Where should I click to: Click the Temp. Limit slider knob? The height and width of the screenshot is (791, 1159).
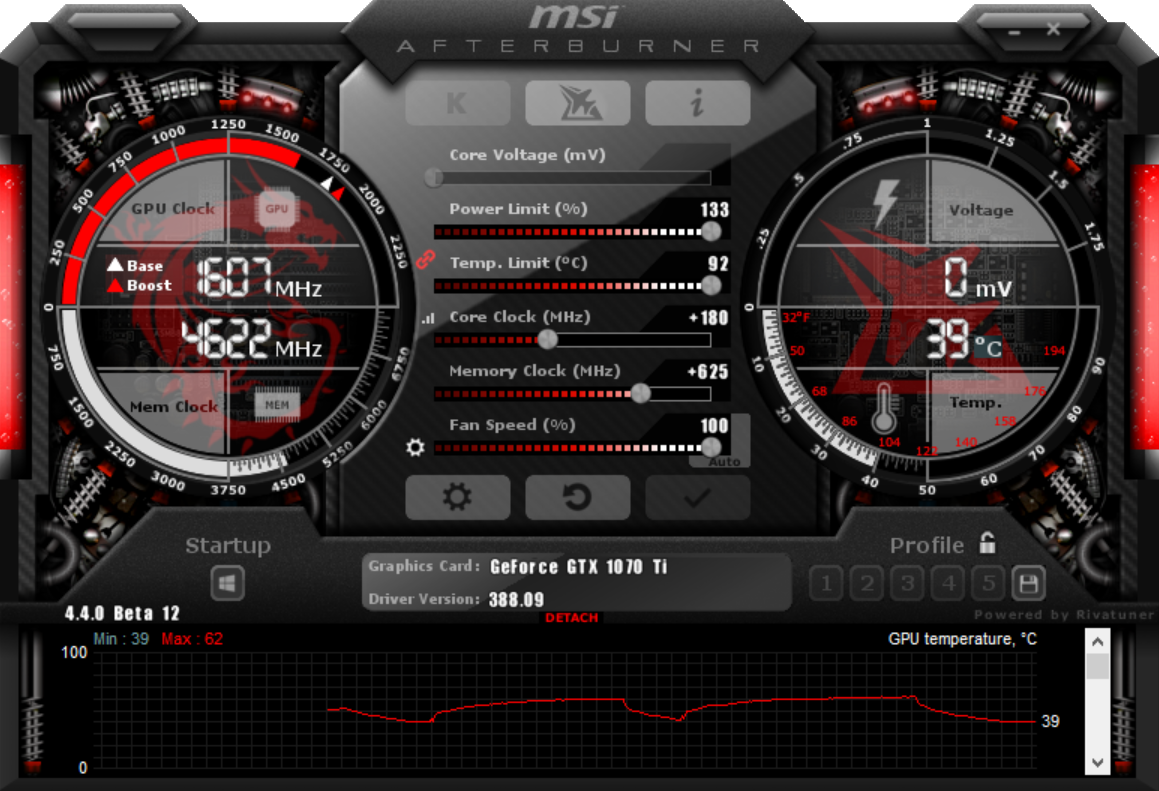click(711, 285)
